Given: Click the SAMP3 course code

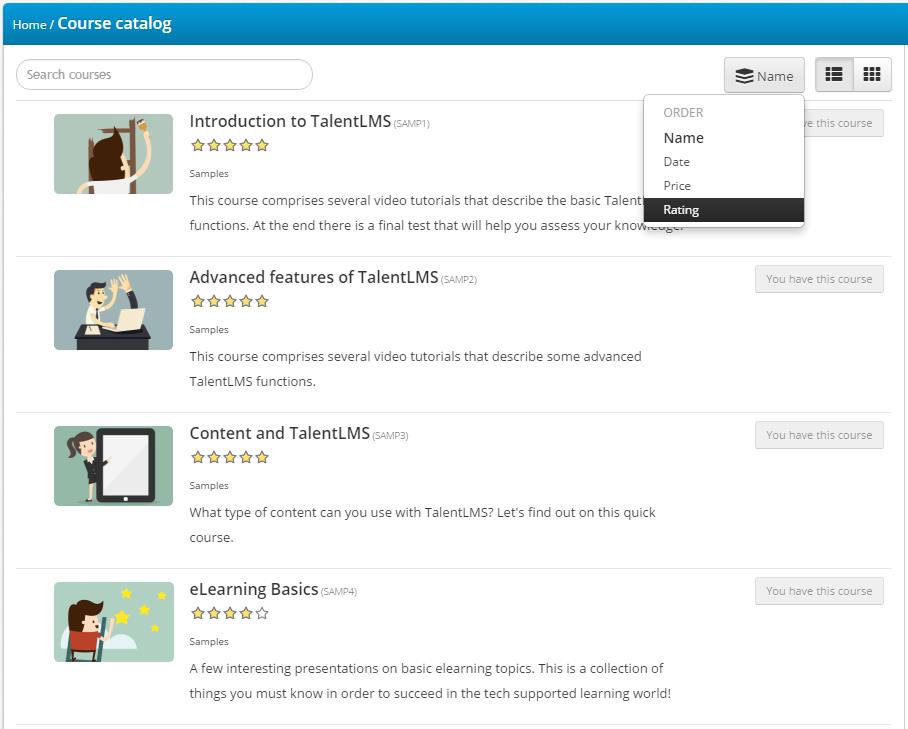Looking at the screenshot, I should 390,435.
